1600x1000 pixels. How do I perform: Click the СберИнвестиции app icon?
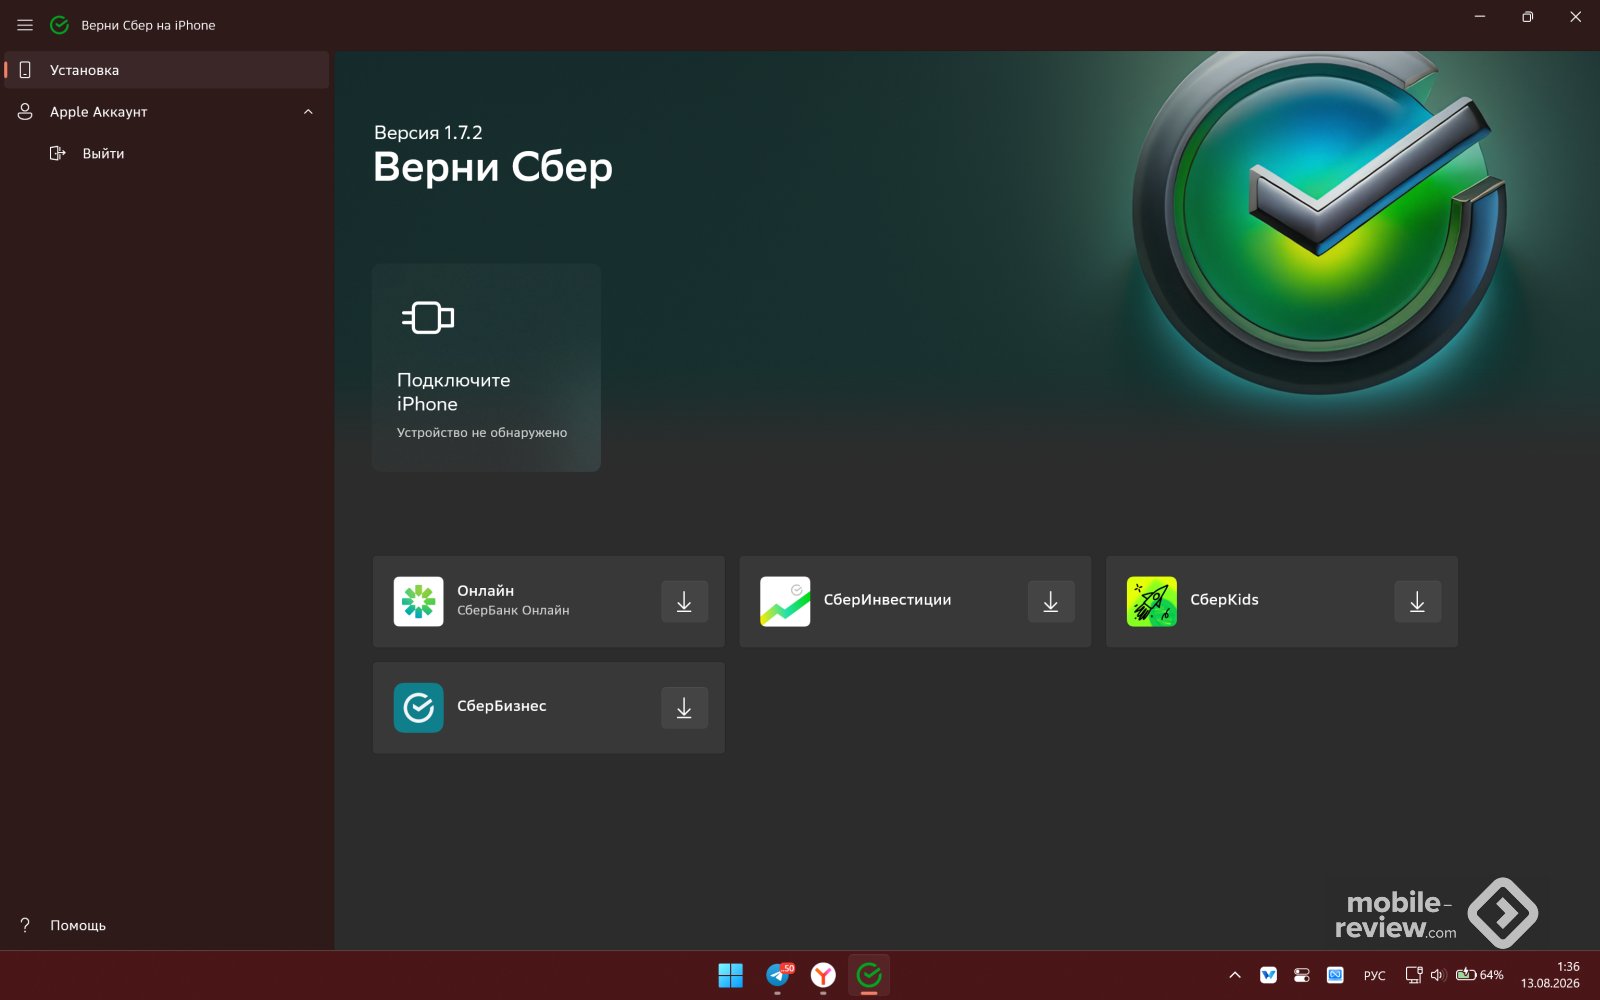click(x=785, y=601)
